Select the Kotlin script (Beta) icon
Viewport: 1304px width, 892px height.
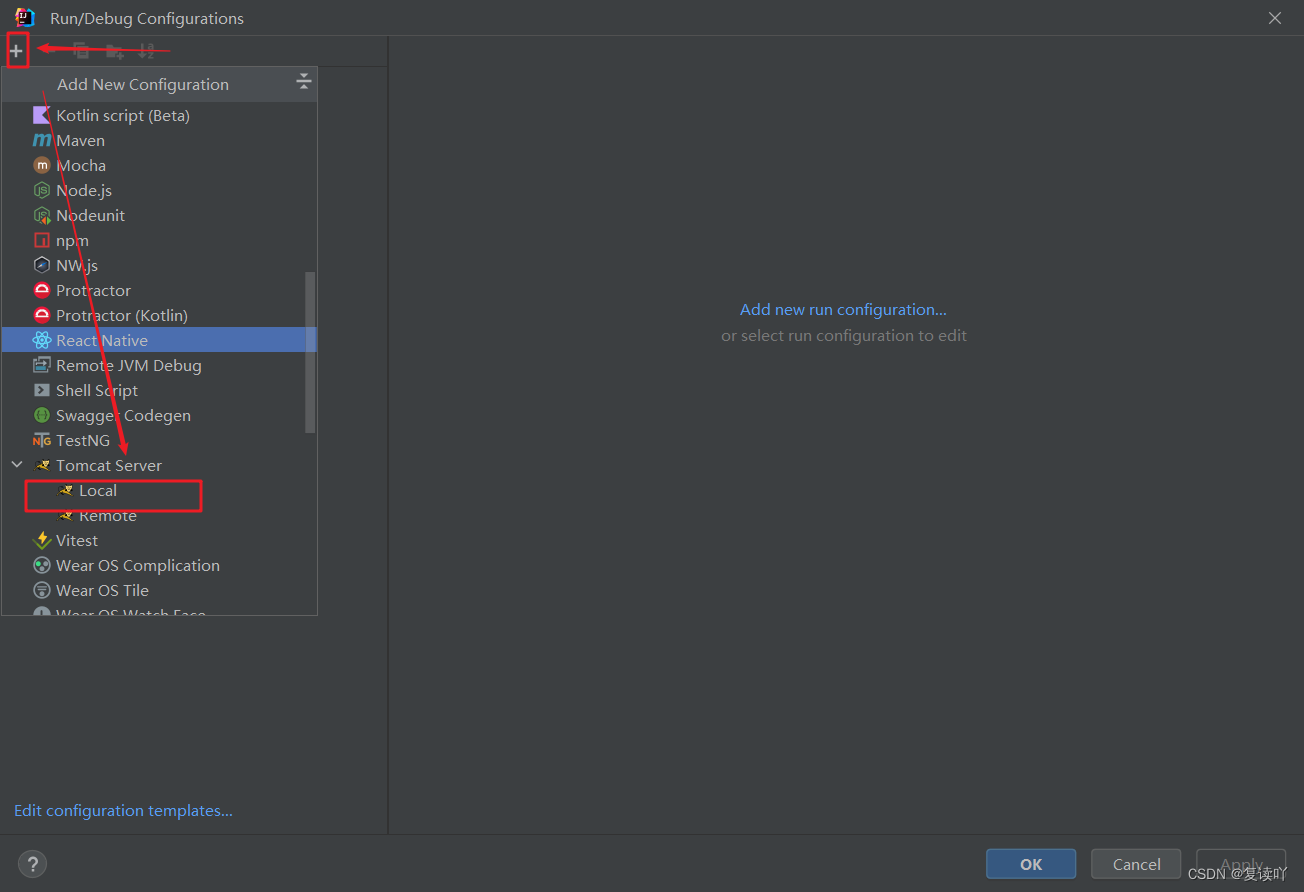(41, 115)
